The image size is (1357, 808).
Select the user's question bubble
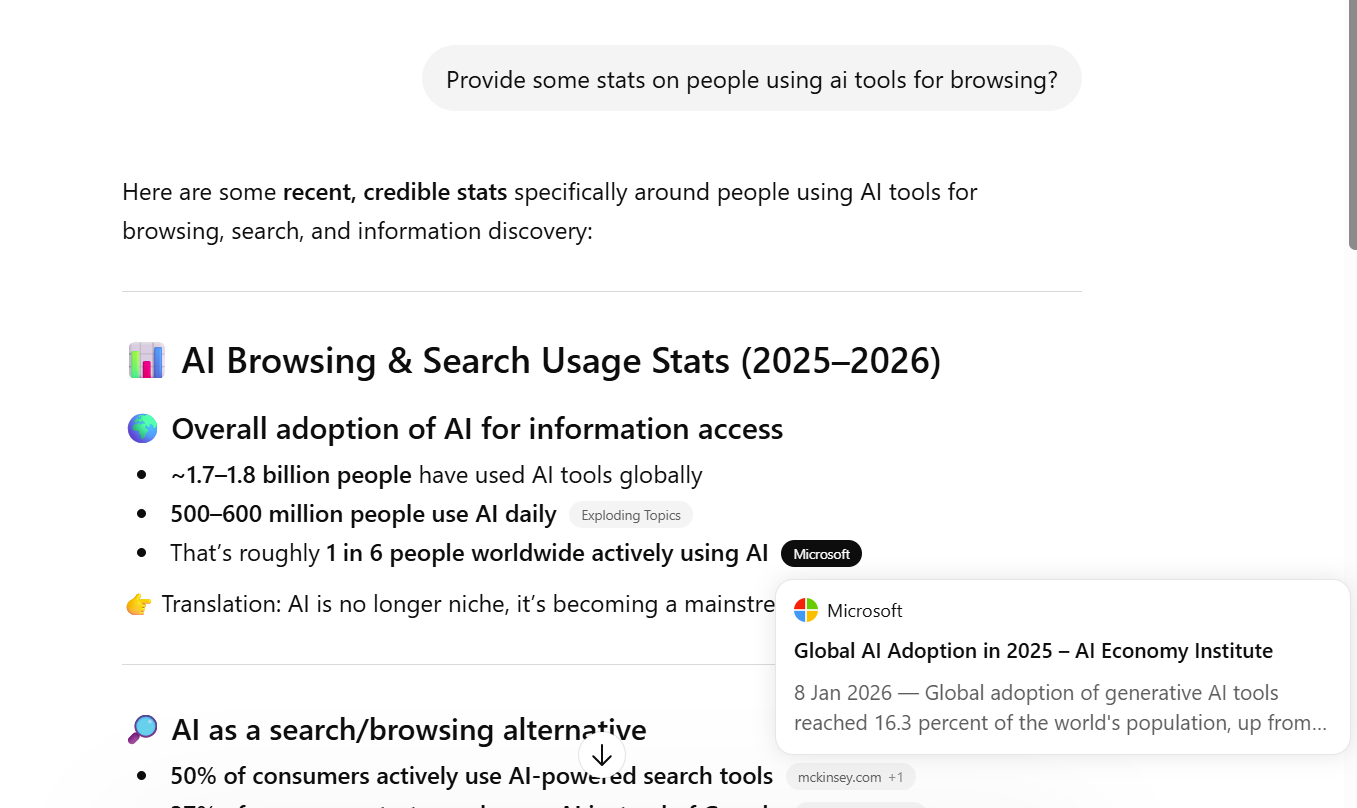tap(752, 78)
